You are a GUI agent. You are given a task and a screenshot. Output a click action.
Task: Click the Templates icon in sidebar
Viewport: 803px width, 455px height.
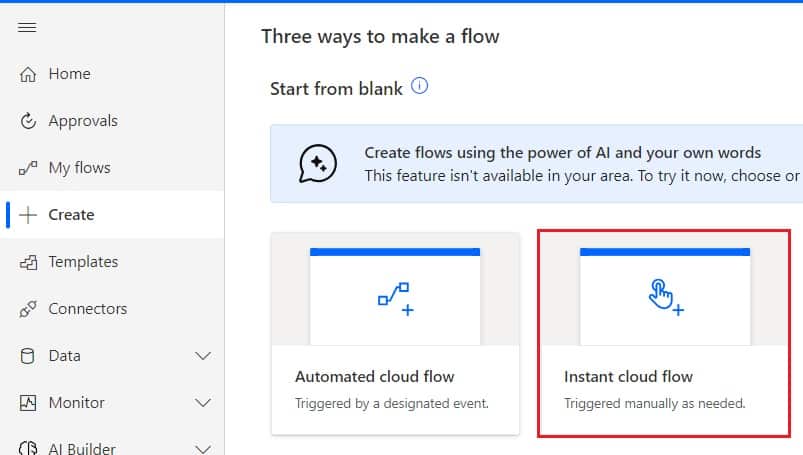(x=28, y=262)
